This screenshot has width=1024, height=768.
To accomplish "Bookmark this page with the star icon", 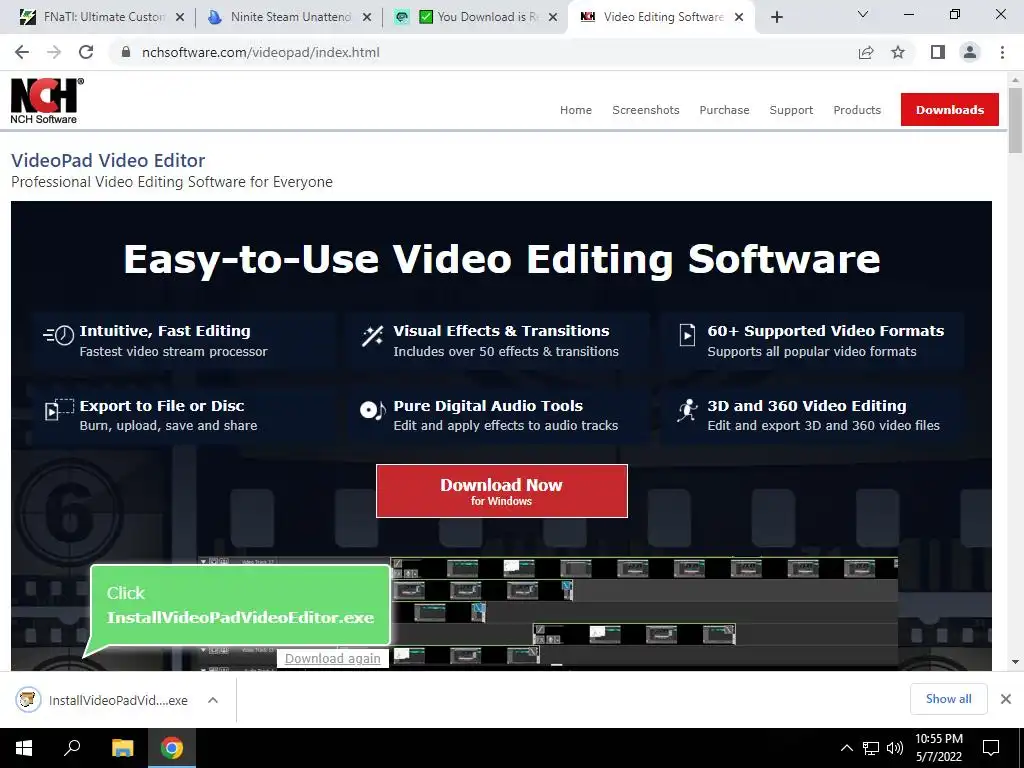I will coord(898,52).
